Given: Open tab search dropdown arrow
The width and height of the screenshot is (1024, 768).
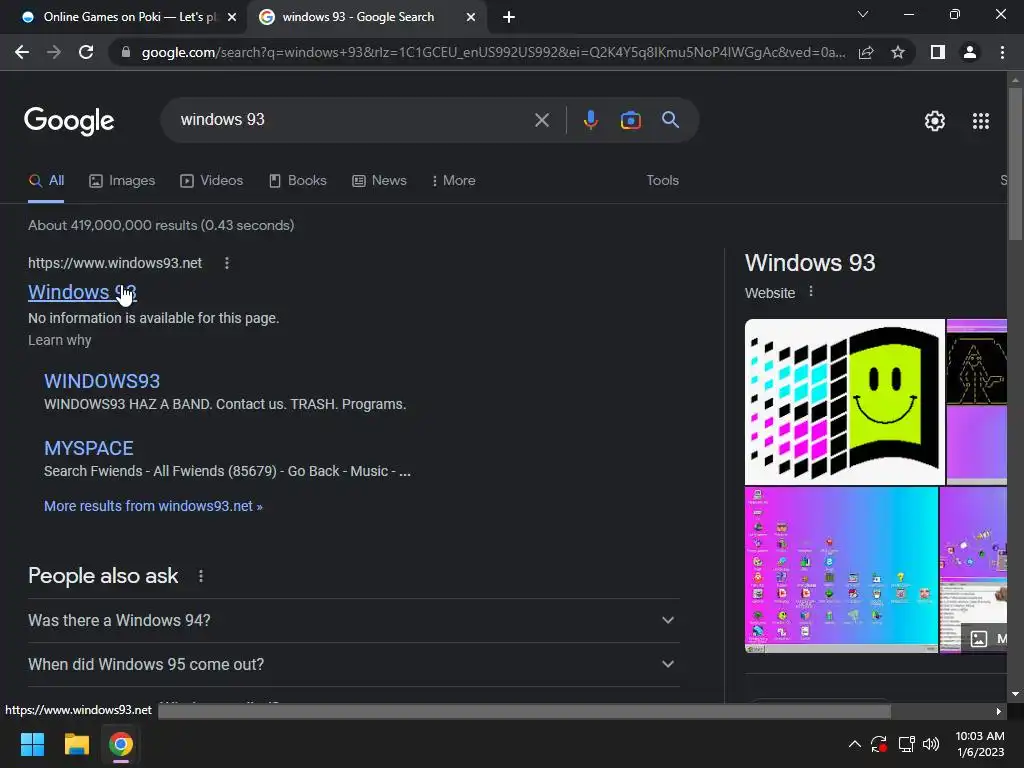Looking at the screenshot, I should tap(863, 14).
